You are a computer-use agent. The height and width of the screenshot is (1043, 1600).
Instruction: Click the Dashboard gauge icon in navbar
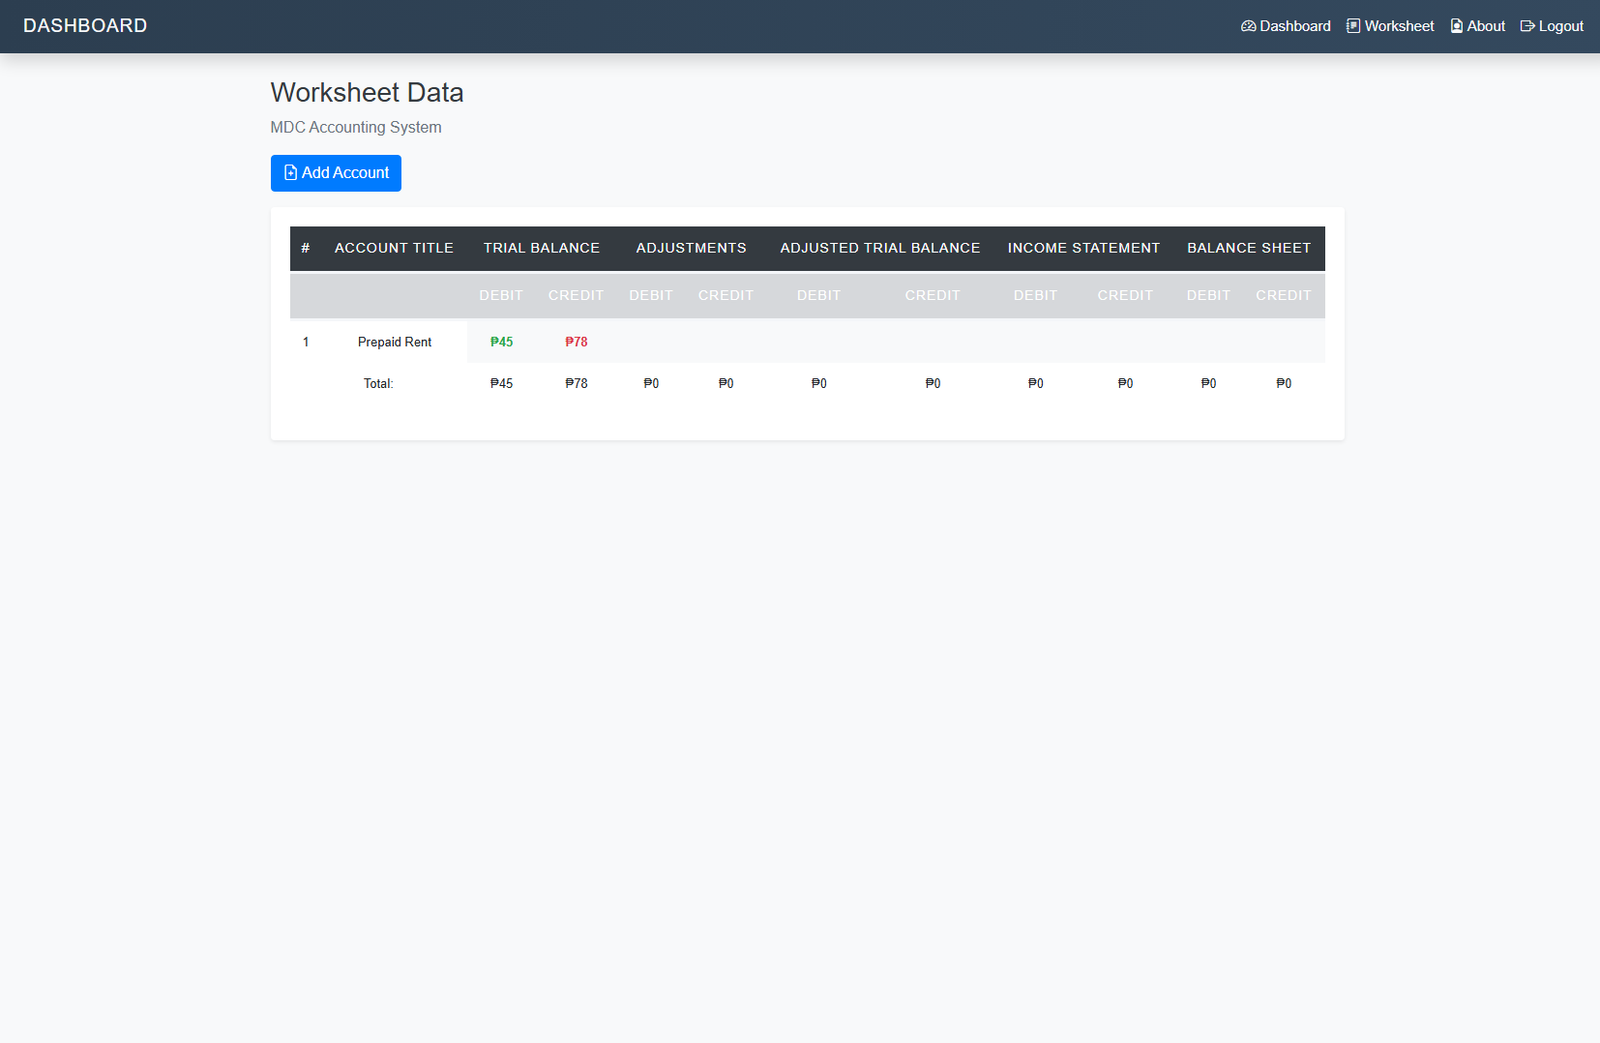[x=1248, y=26]
